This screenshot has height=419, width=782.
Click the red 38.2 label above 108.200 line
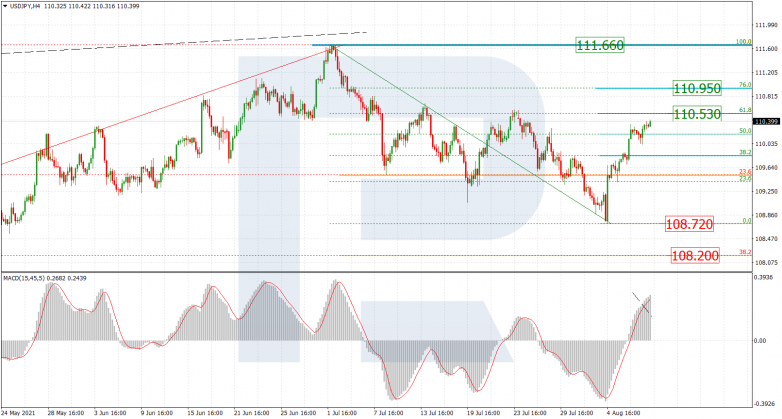click(x=745, y=252)
